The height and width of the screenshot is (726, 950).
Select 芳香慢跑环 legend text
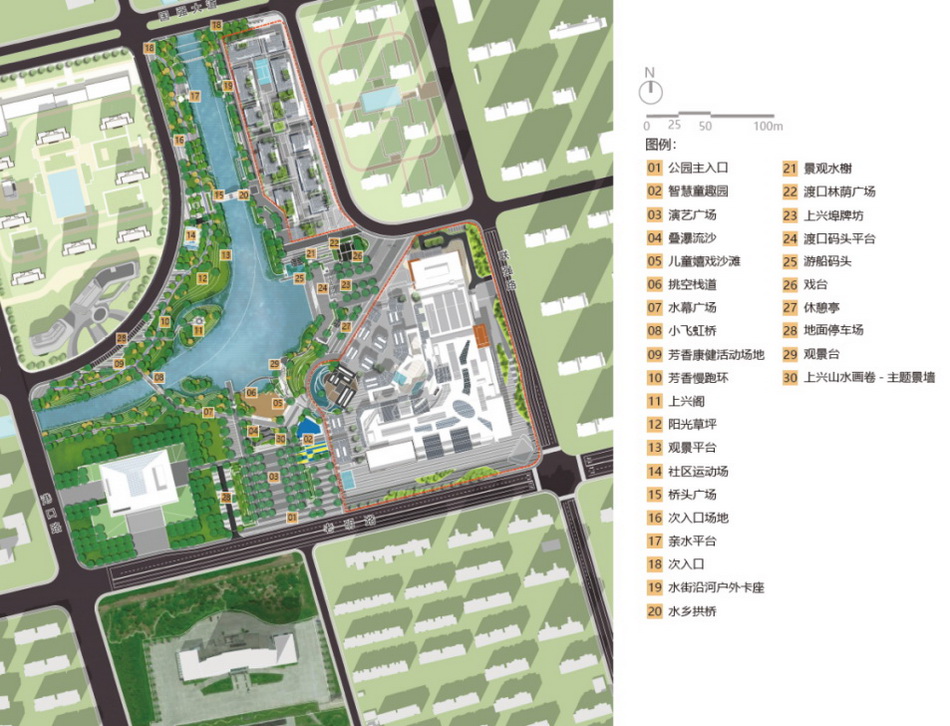[x=698, y=378]
